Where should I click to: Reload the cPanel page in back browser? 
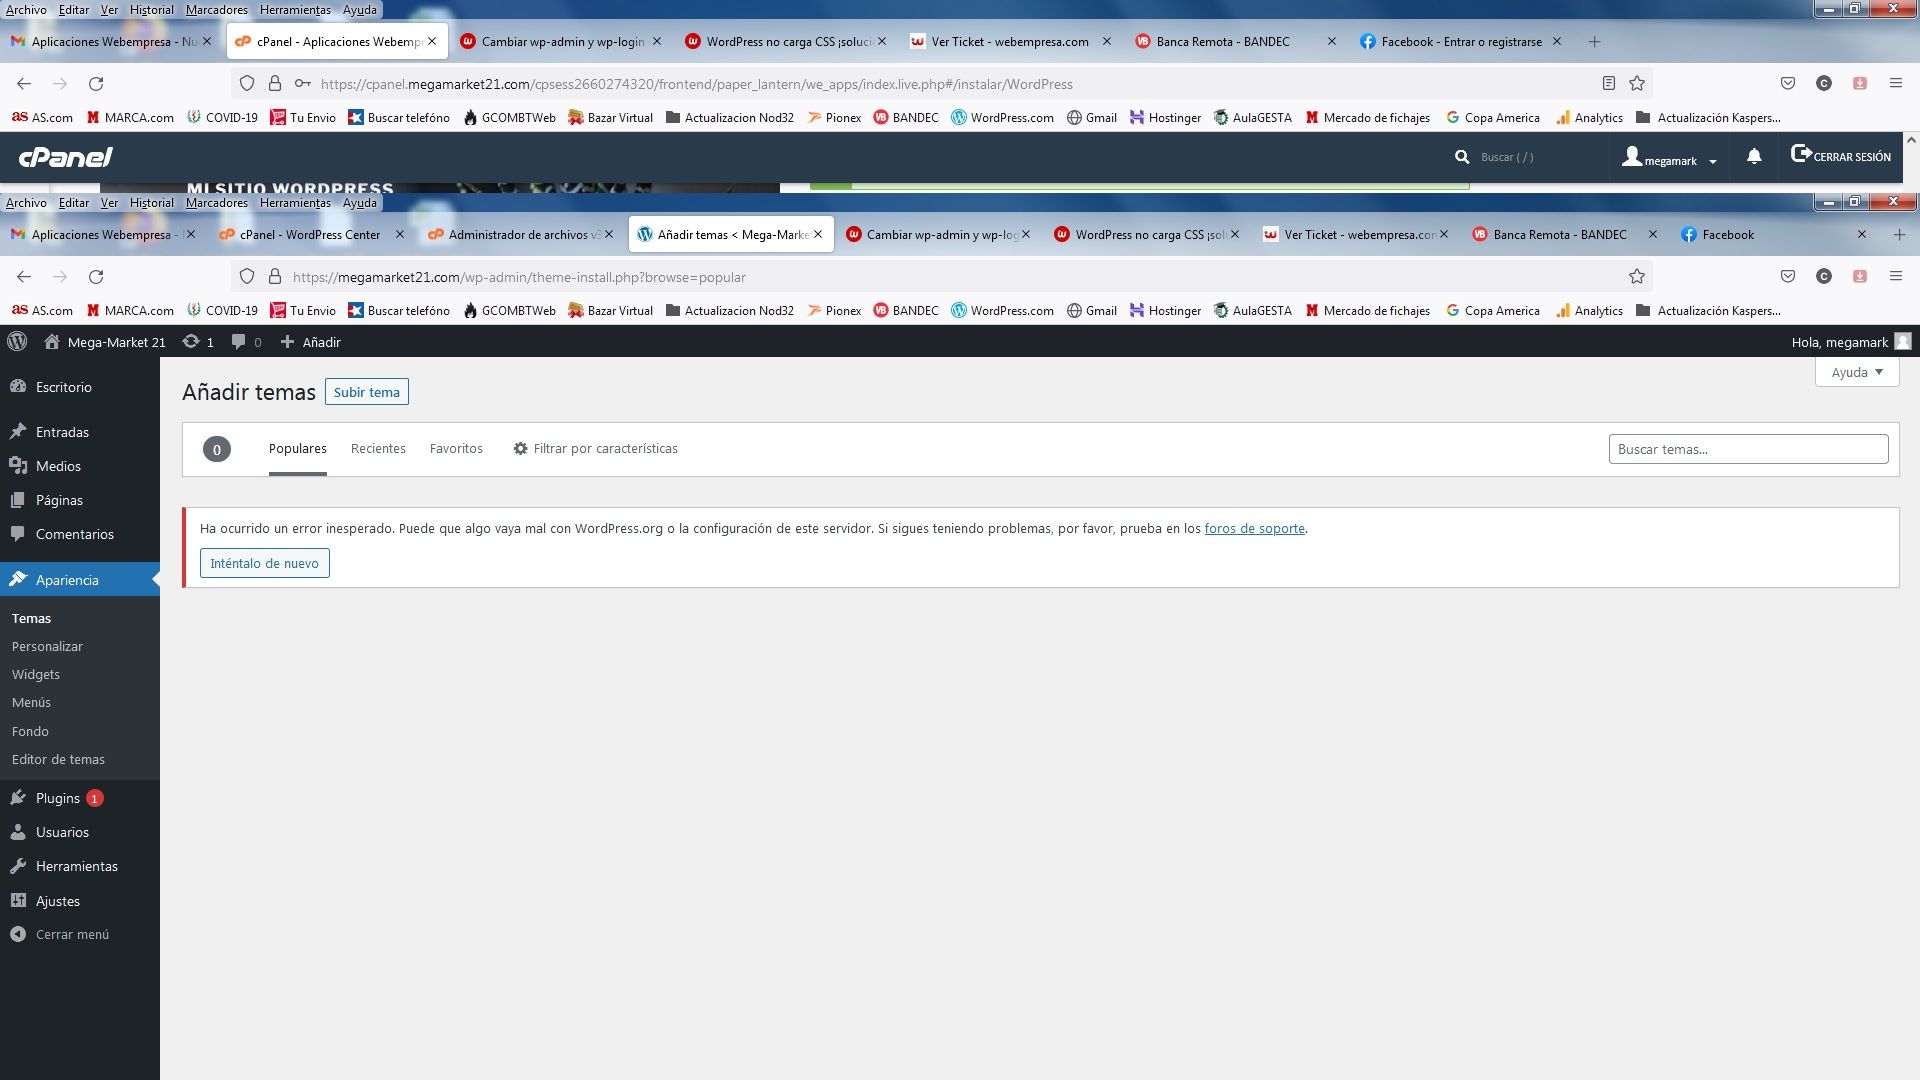click(96, 84)
